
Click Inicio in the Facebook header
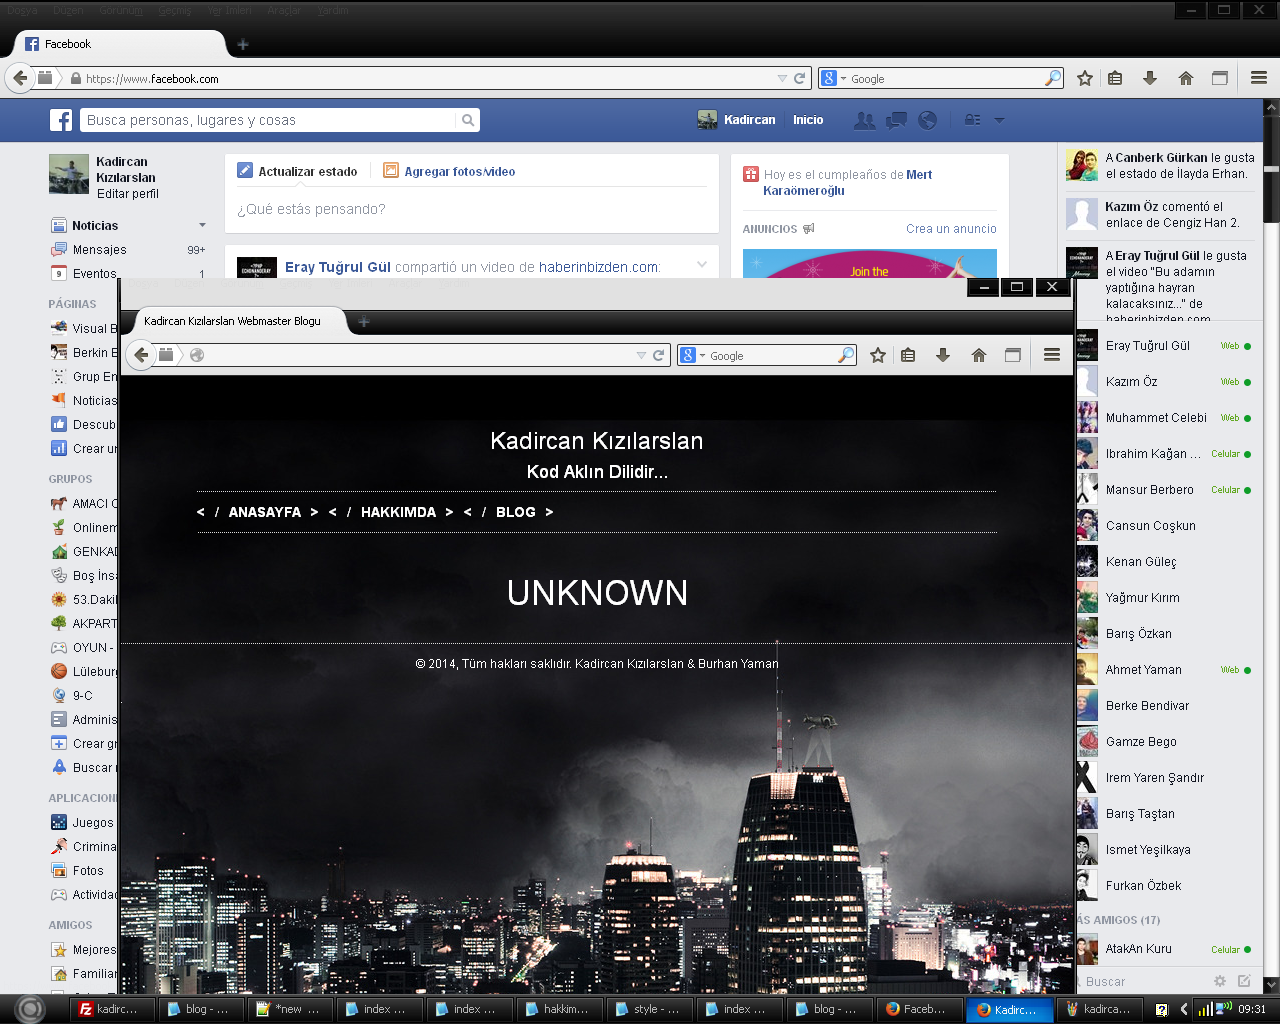808,120
